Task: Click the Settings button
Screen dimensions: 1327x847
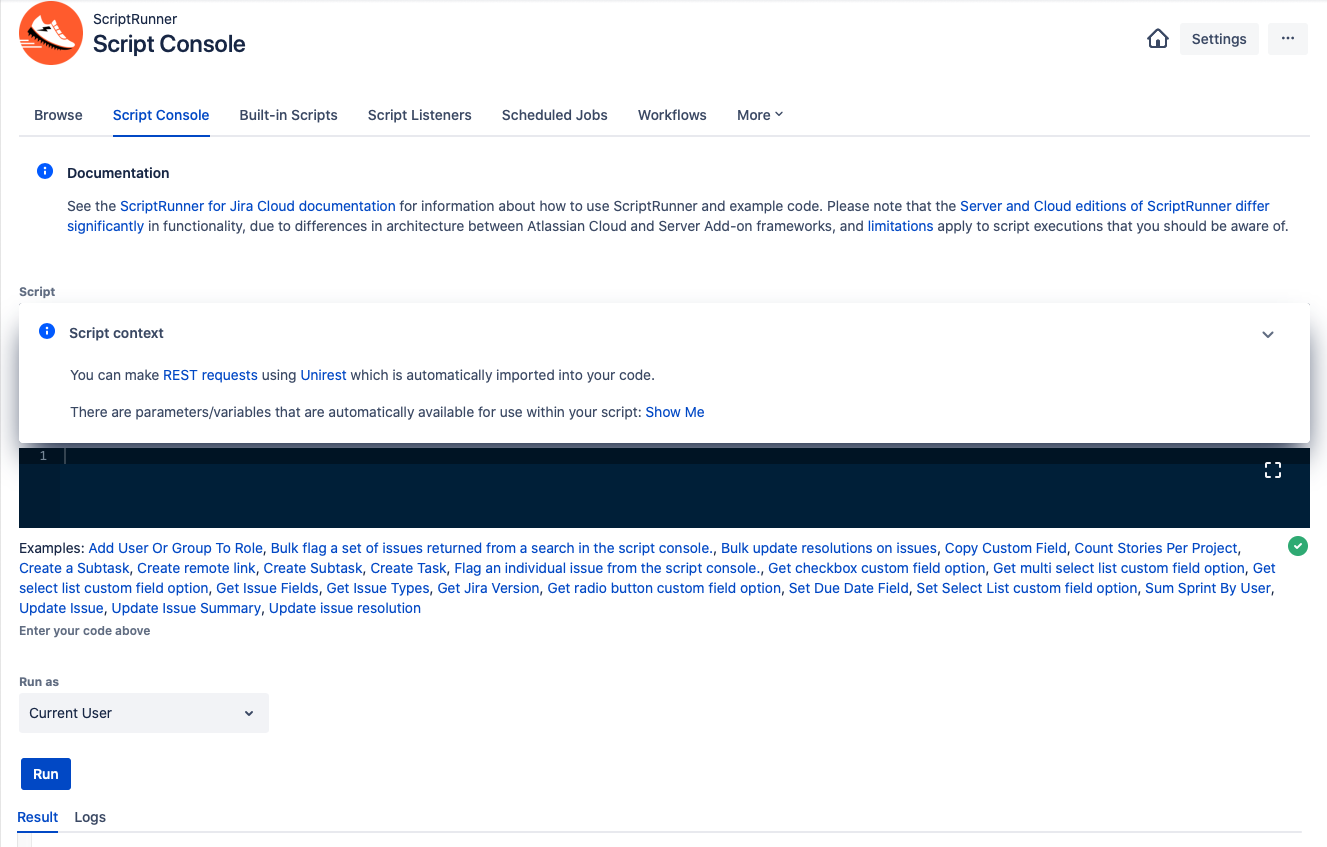Action: [x=1219, y=39]
